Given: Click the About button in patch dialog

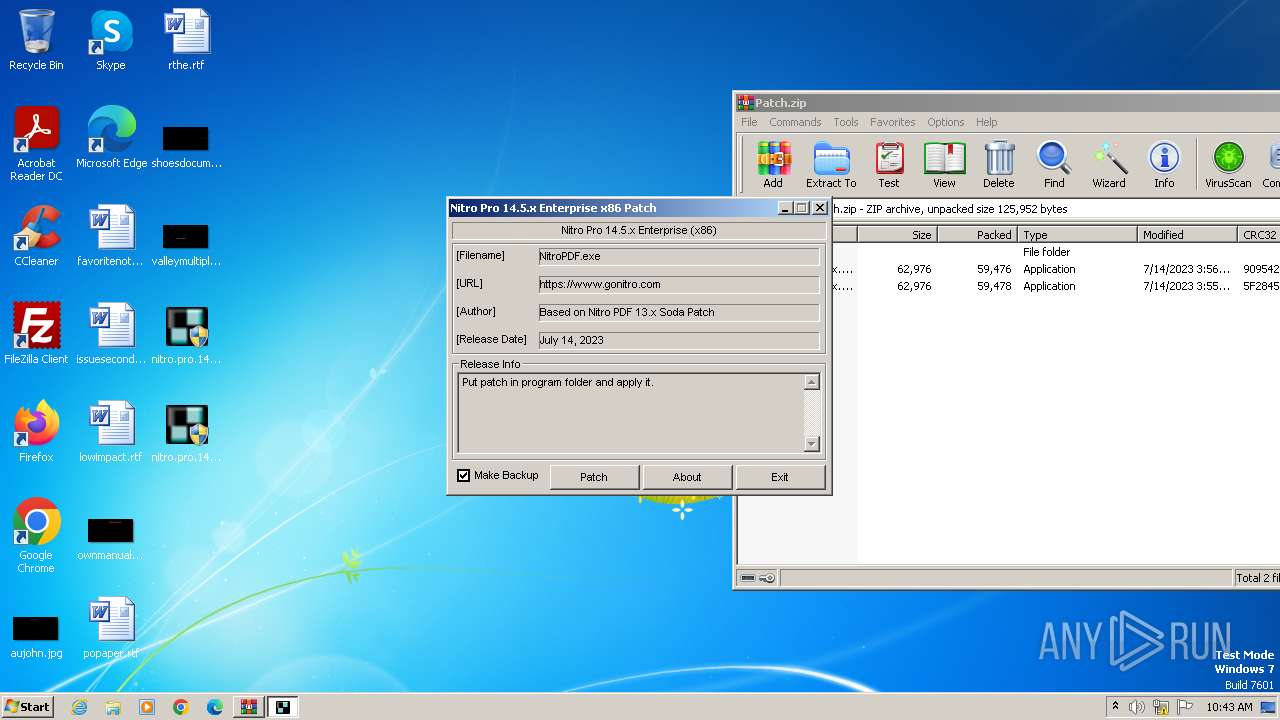Looking at the screenshot, I should (687, 477).
